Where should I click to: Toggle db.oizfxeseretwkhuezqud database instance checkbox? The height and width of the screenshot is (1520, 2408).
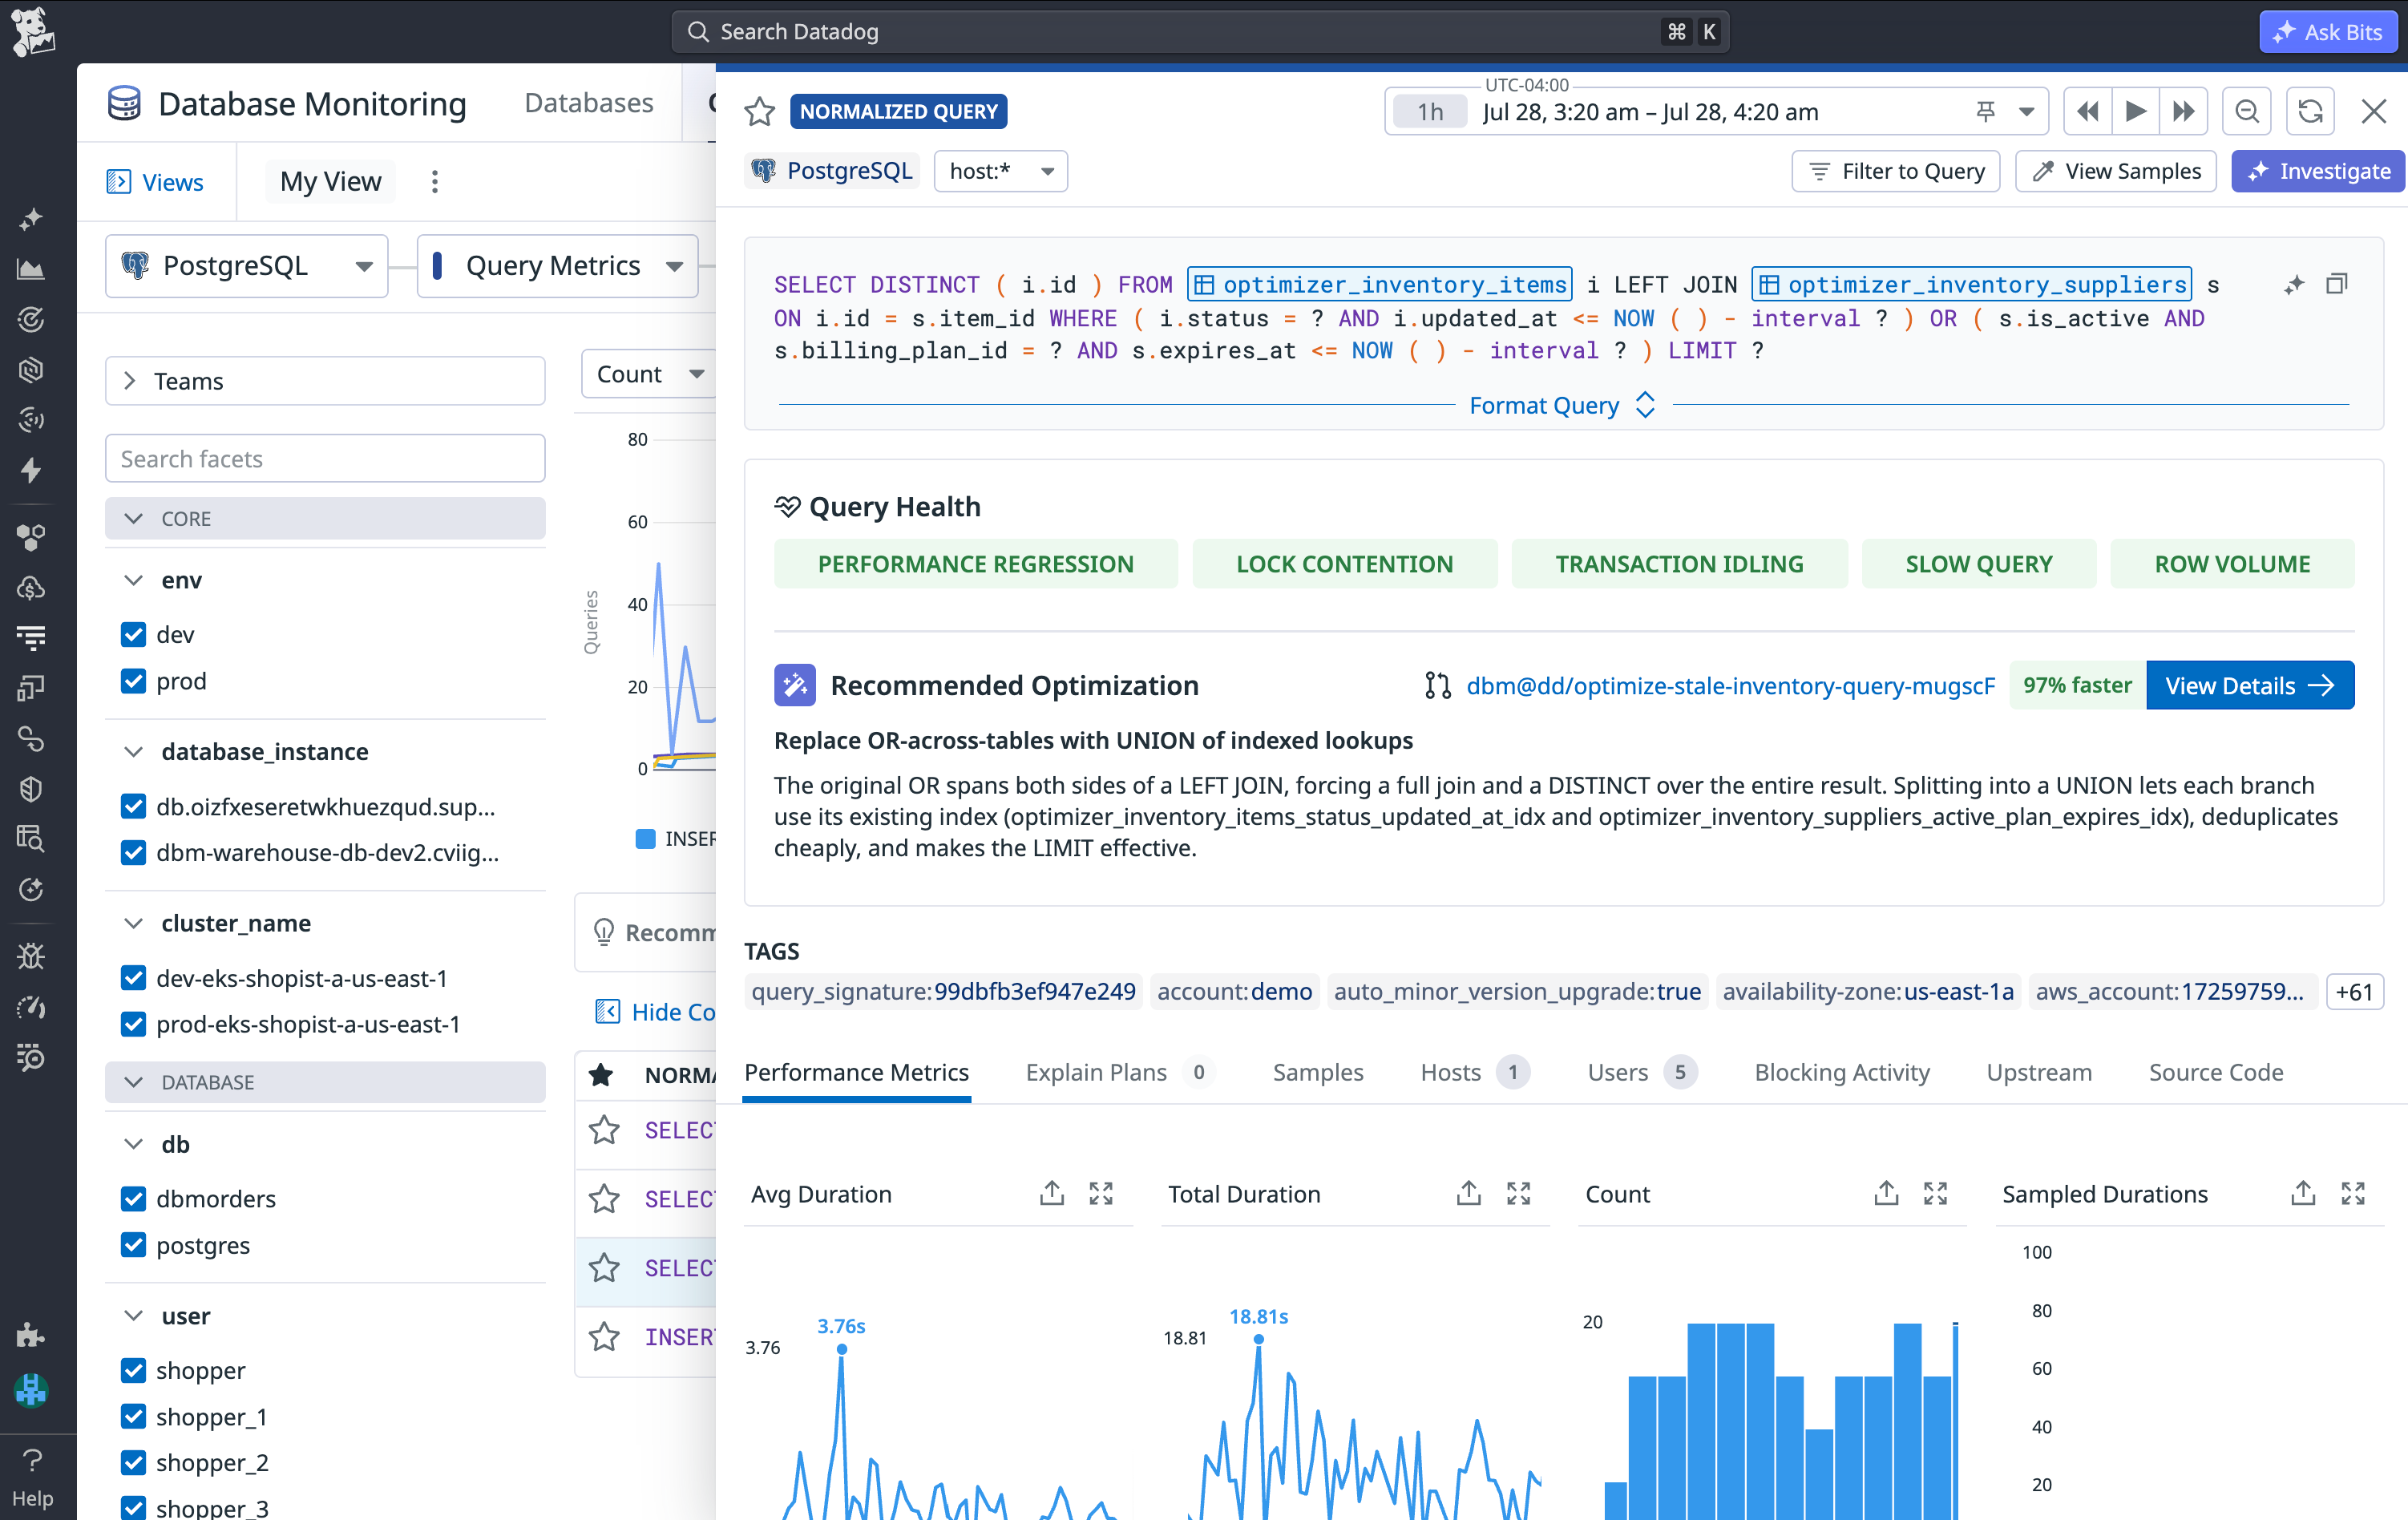pos(133,806)
